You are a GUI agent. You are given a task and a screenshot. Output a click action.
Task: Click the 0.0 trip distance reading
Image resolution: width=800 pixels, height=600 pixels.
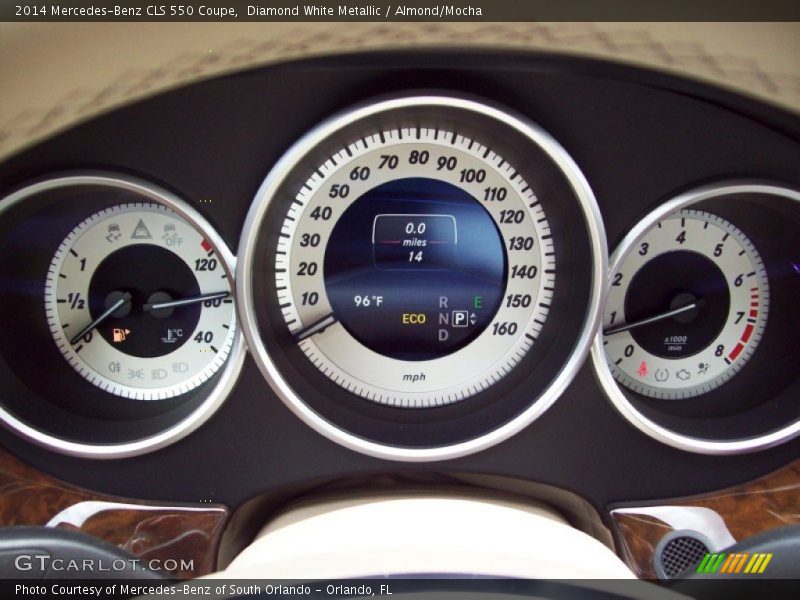point(415,228)
